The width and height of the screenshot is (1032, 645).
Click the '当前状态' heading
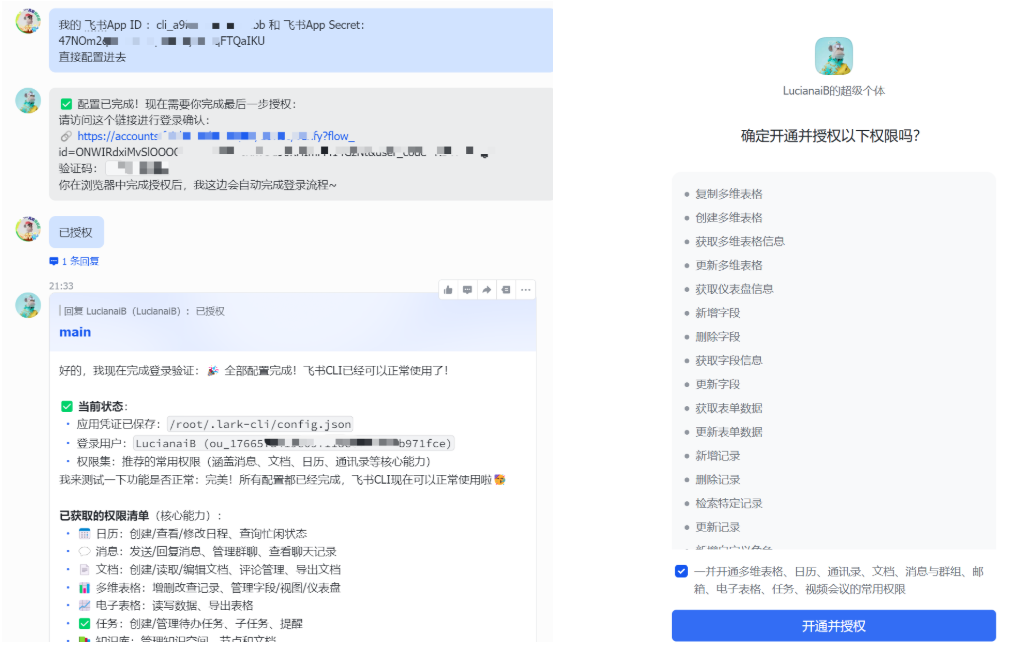click(x=94, y=407)
